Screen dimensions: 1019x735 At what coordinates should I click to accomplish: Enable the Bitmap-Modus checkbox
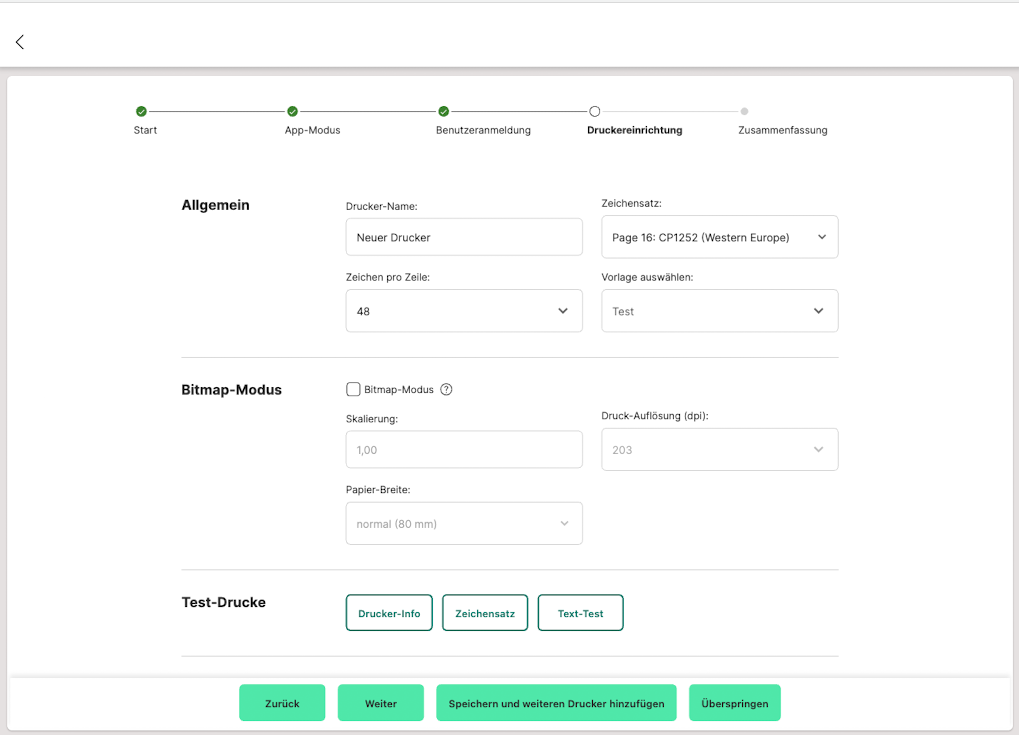tap(353, 390)
